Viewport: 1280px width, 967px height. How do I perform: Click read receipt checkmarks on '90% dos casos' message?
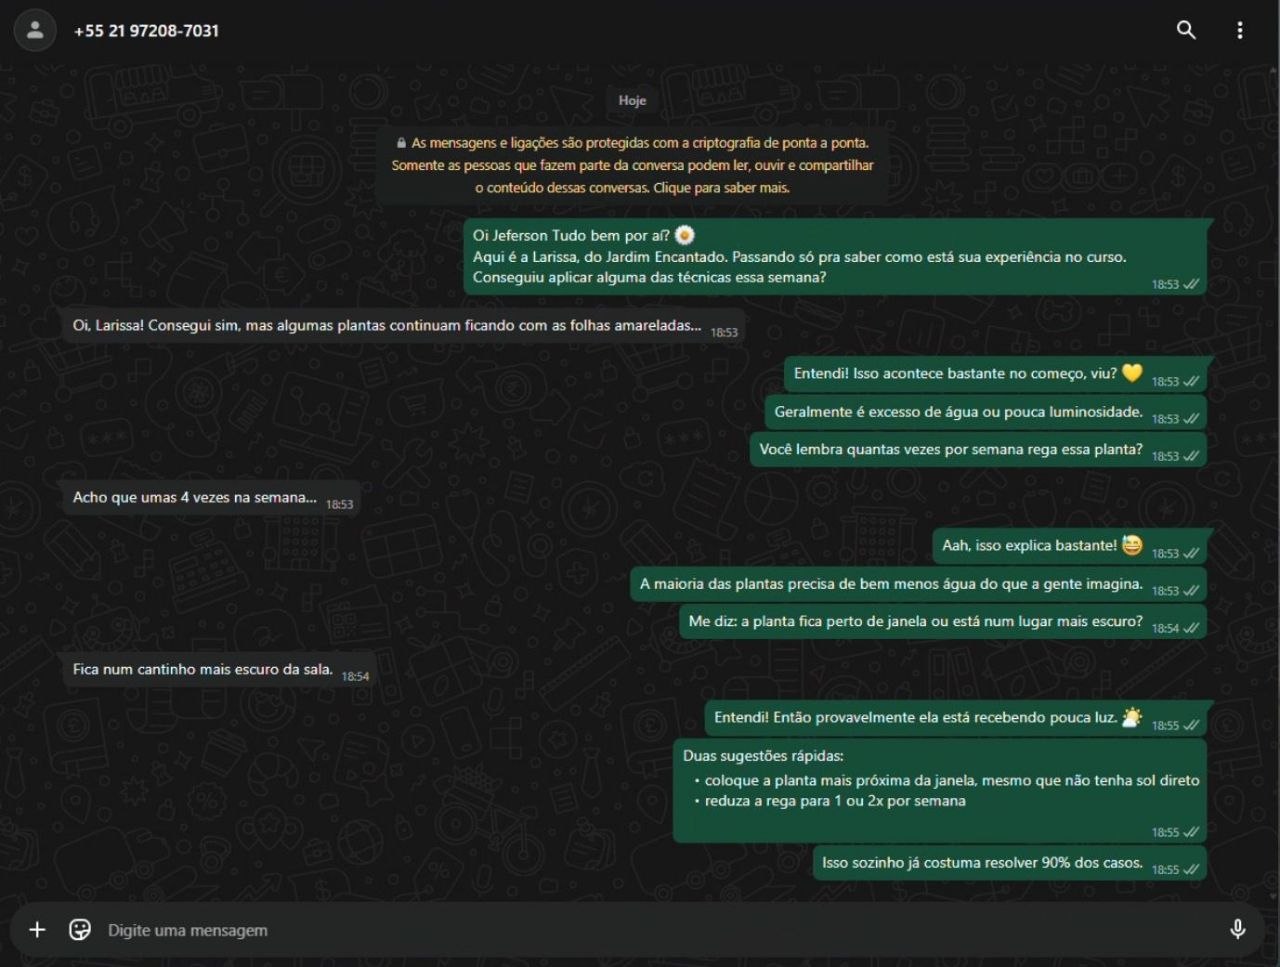tap(1191, 870)
